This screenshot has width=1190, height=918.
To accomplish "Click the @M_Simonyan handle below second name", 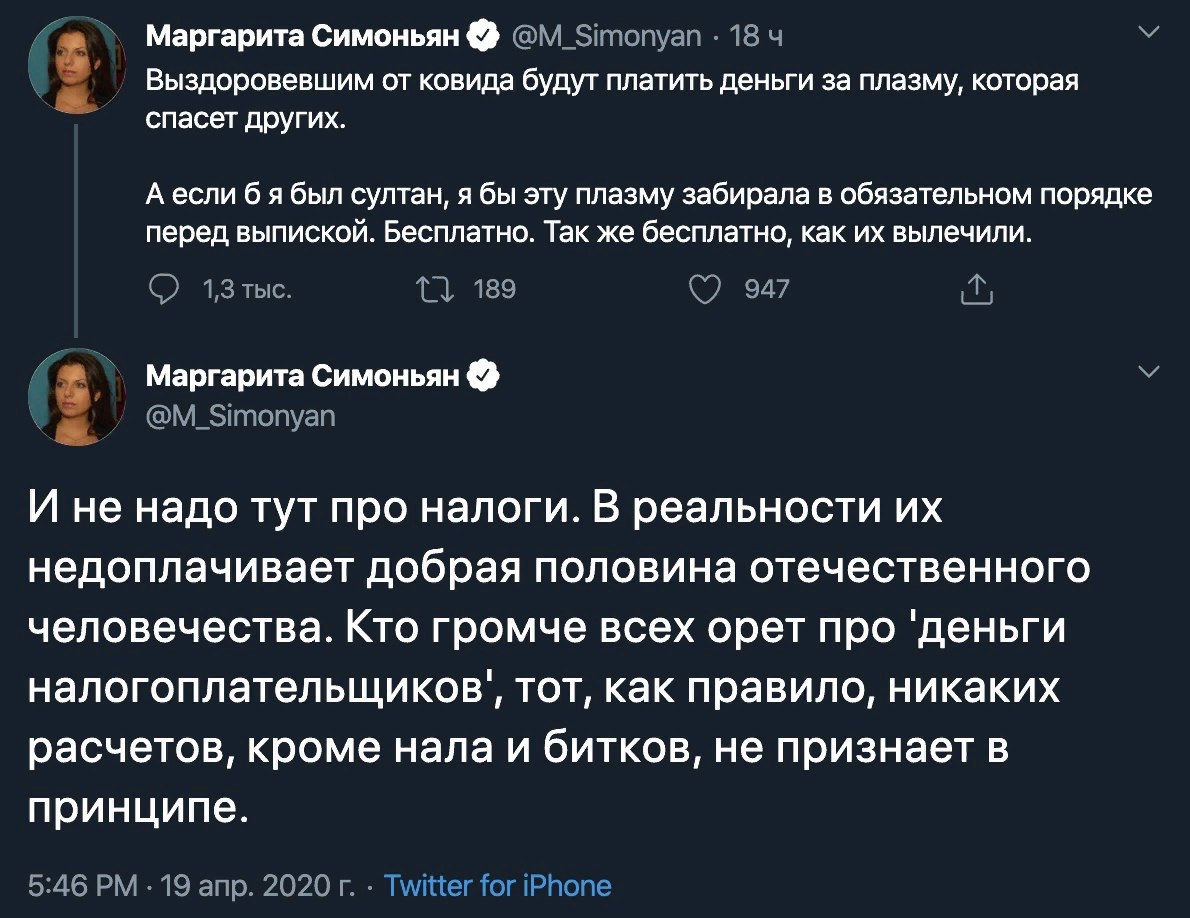I will 240,416.
